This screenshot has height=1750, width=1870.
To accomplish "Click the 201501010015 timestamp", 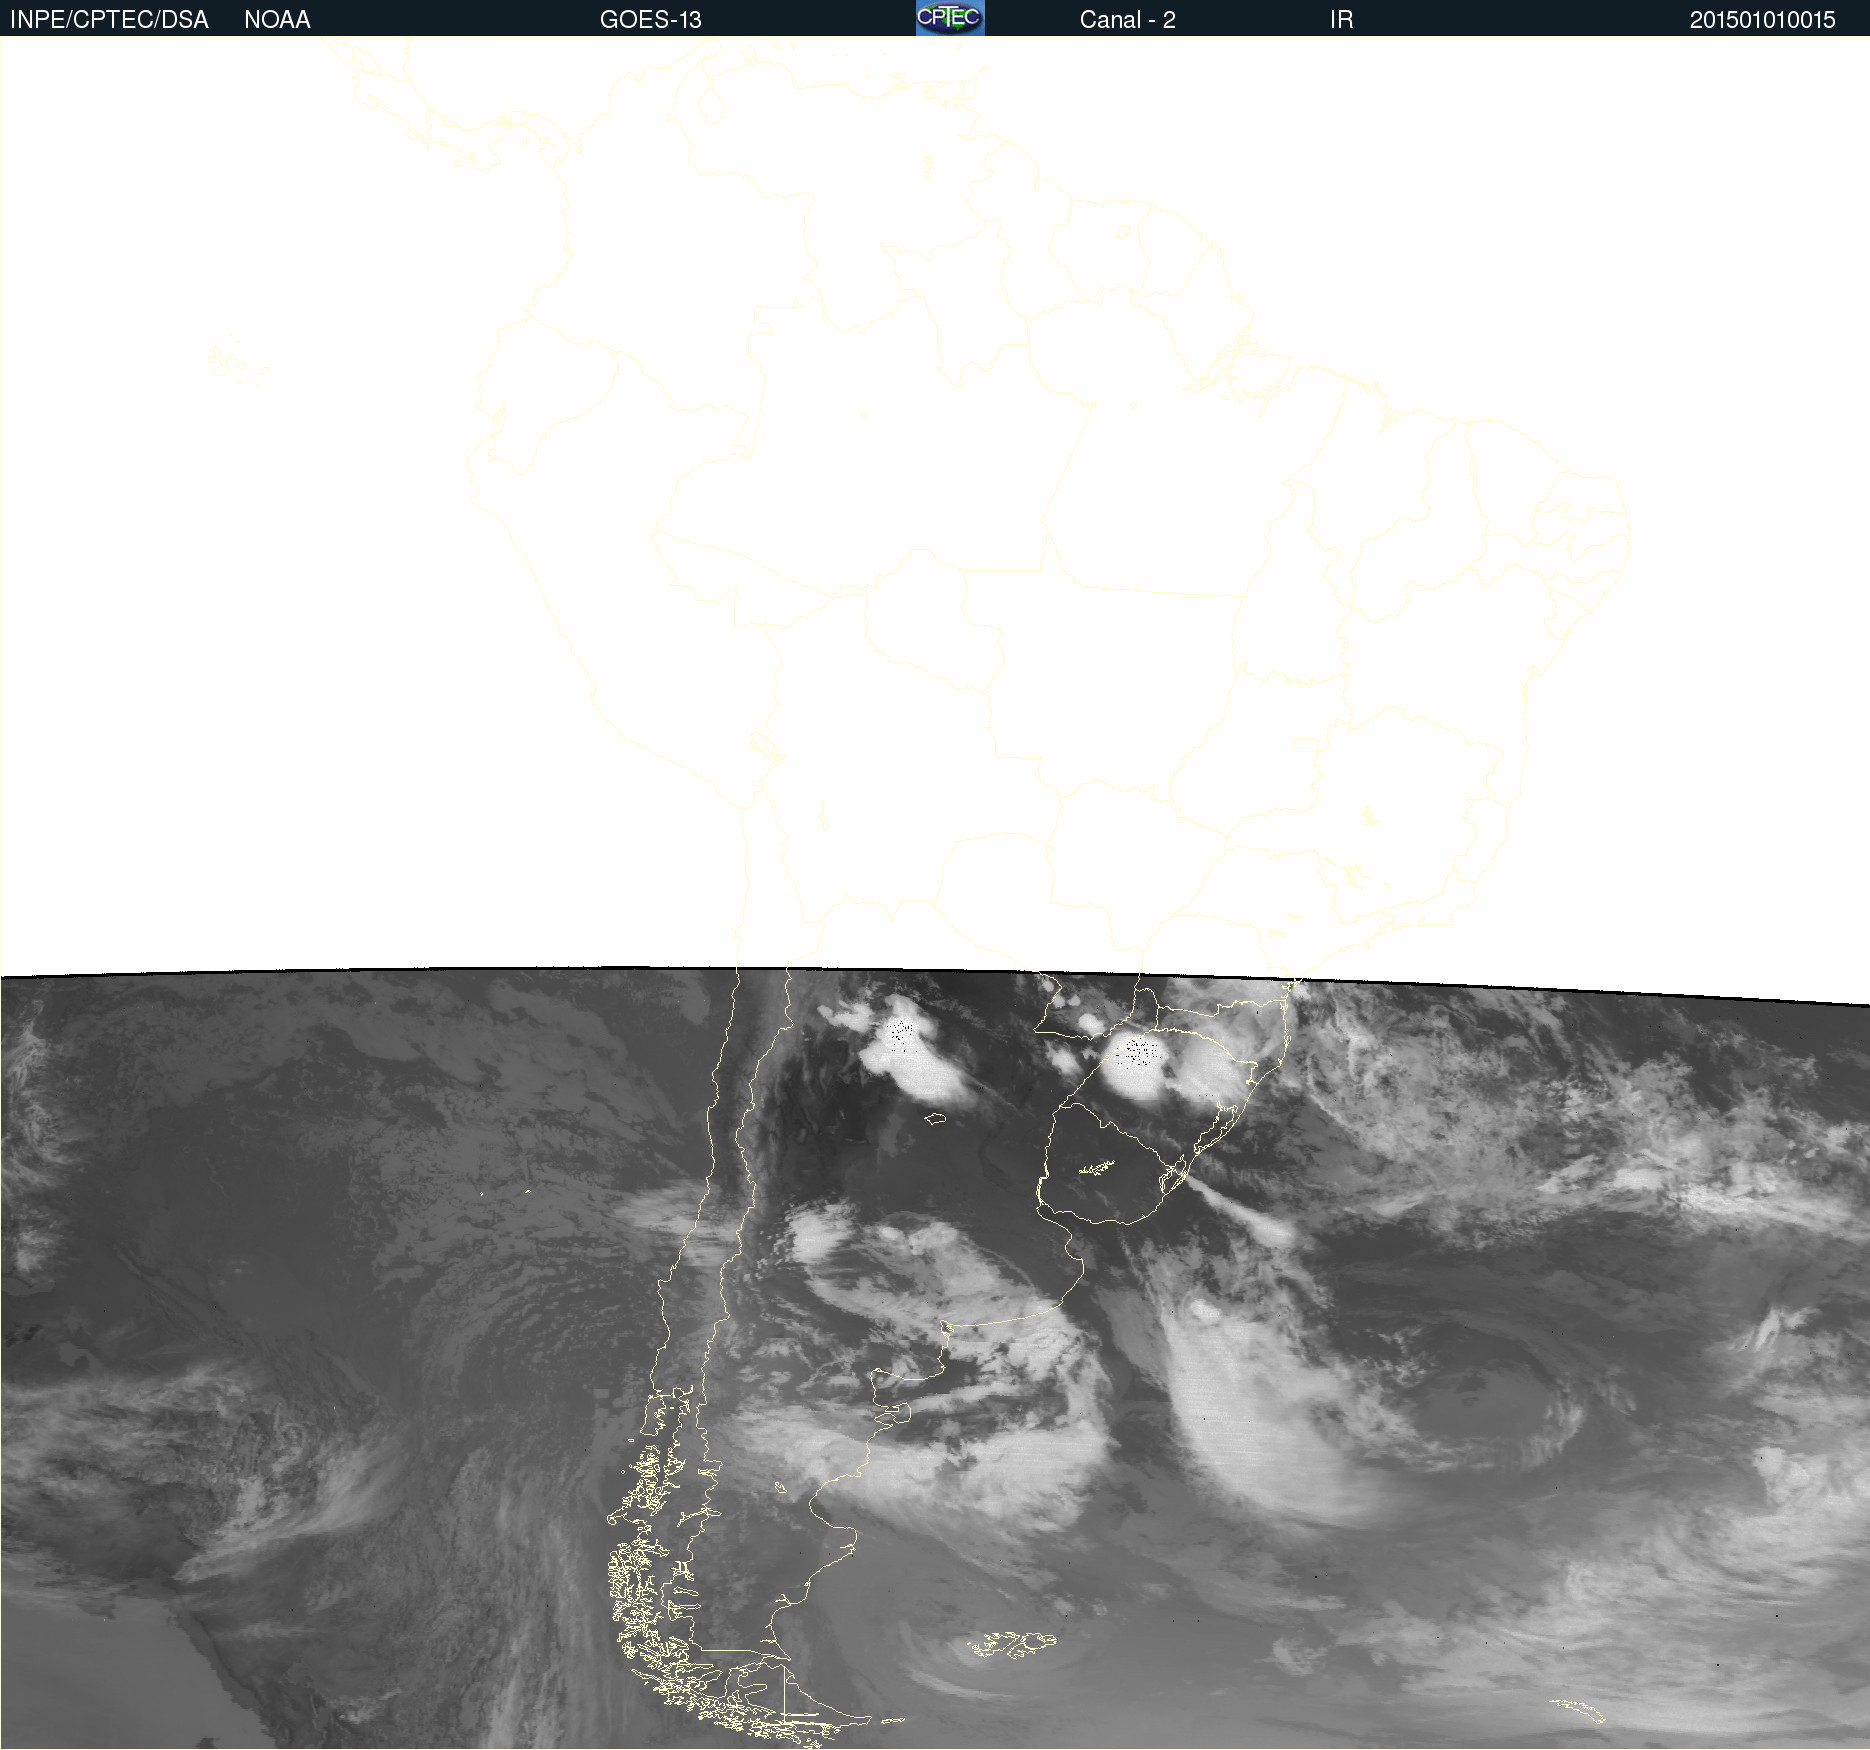I will pos(1763,20).
